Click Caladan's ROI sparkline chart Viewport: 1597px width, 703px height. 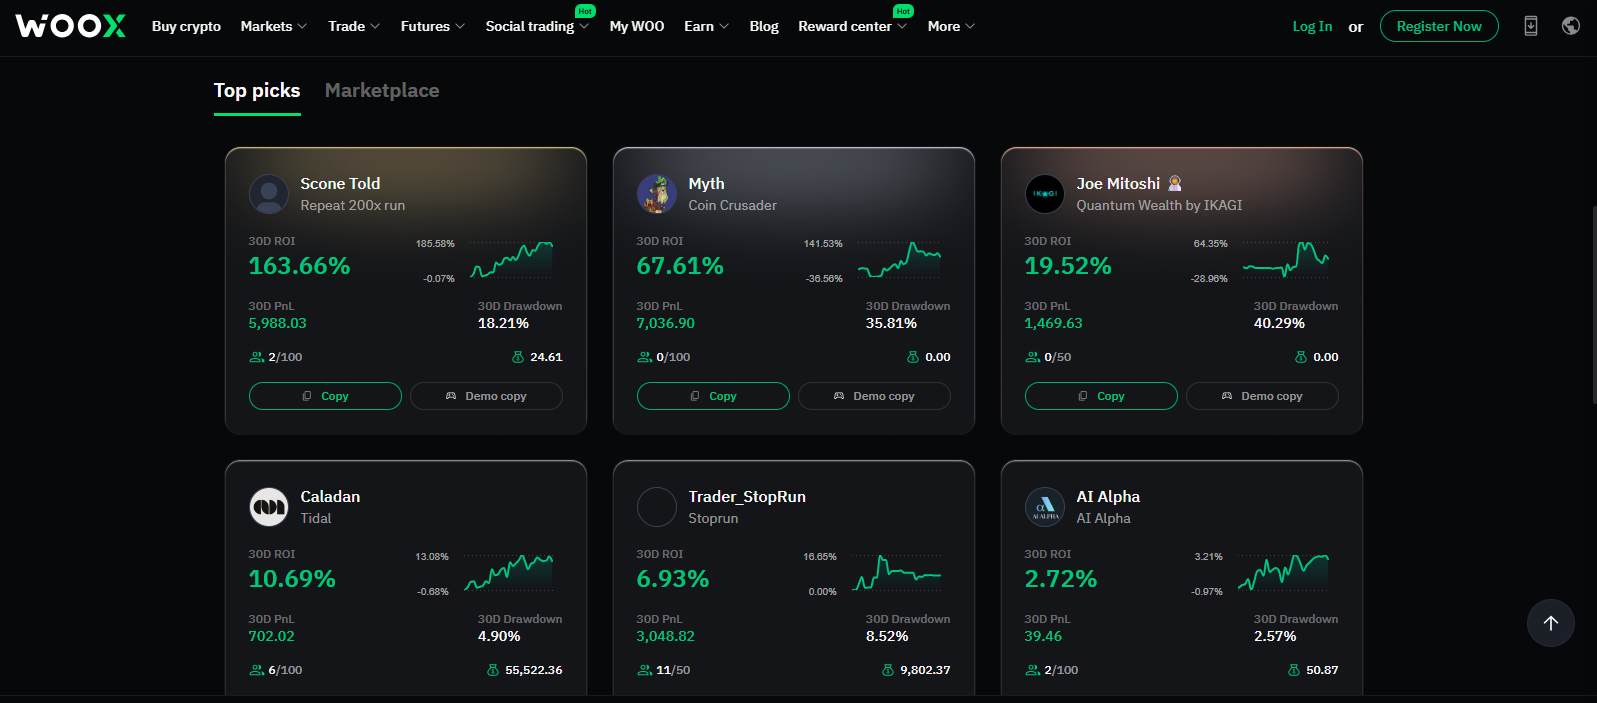click(x=508, y=573)
